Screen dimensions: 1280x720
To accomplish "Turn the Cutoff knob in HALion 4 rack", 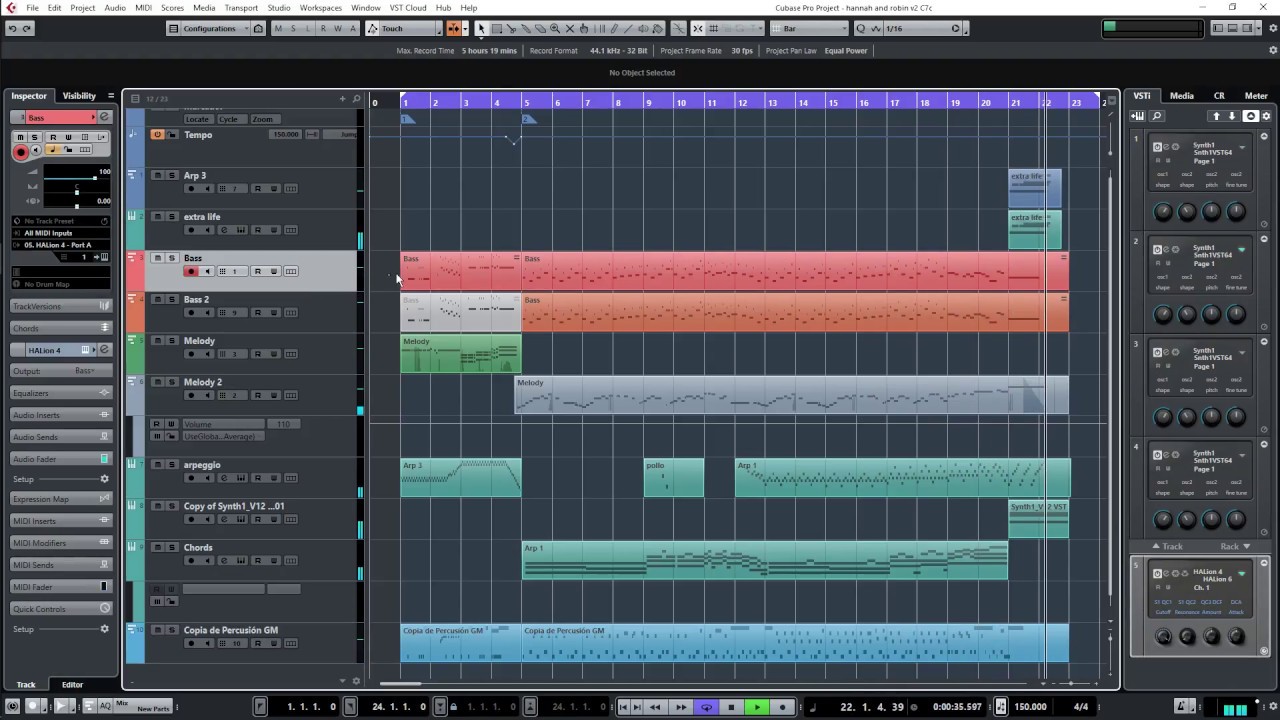I will 1163,637.
